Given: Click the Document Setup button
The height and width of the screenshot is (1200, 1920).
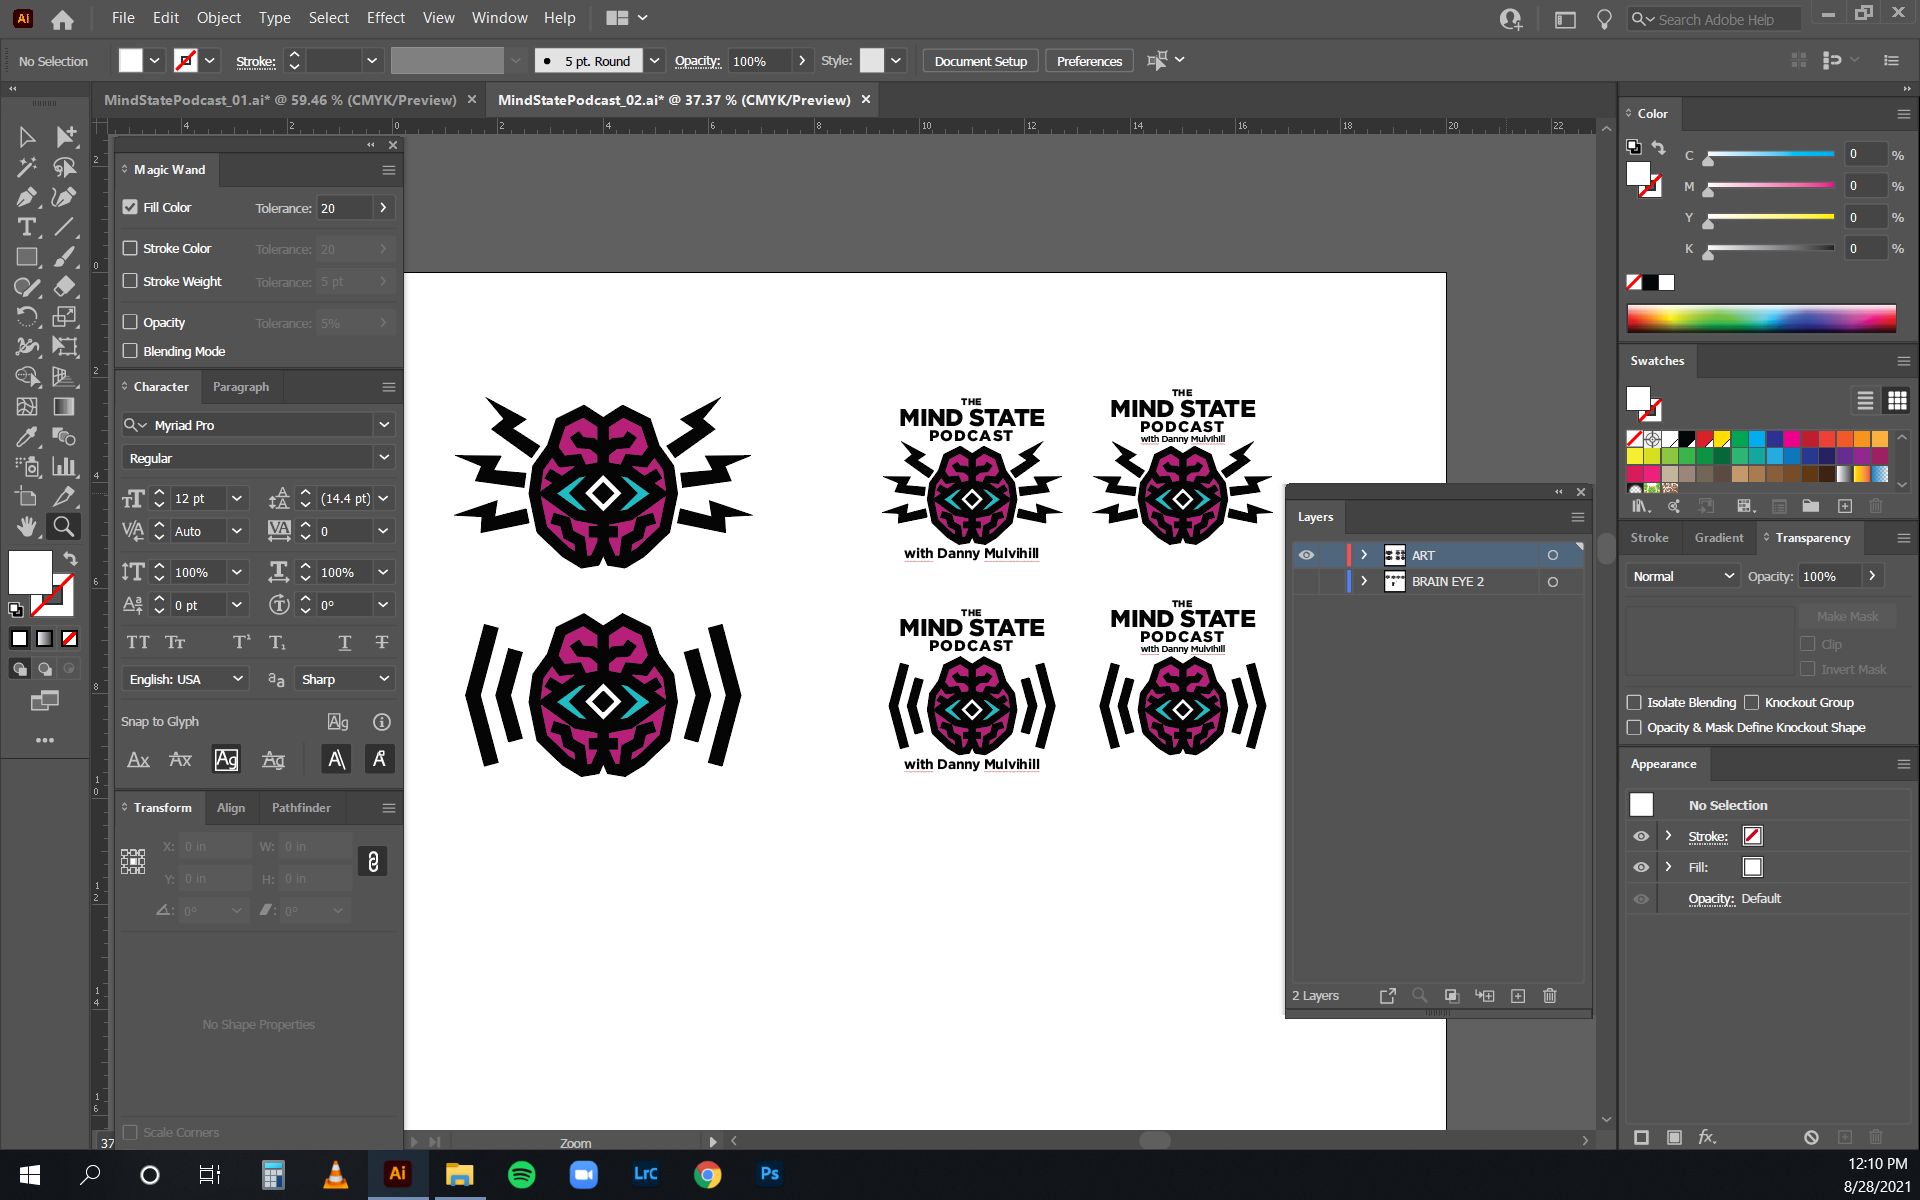Looking at the screenshot, I should [980, 61].
